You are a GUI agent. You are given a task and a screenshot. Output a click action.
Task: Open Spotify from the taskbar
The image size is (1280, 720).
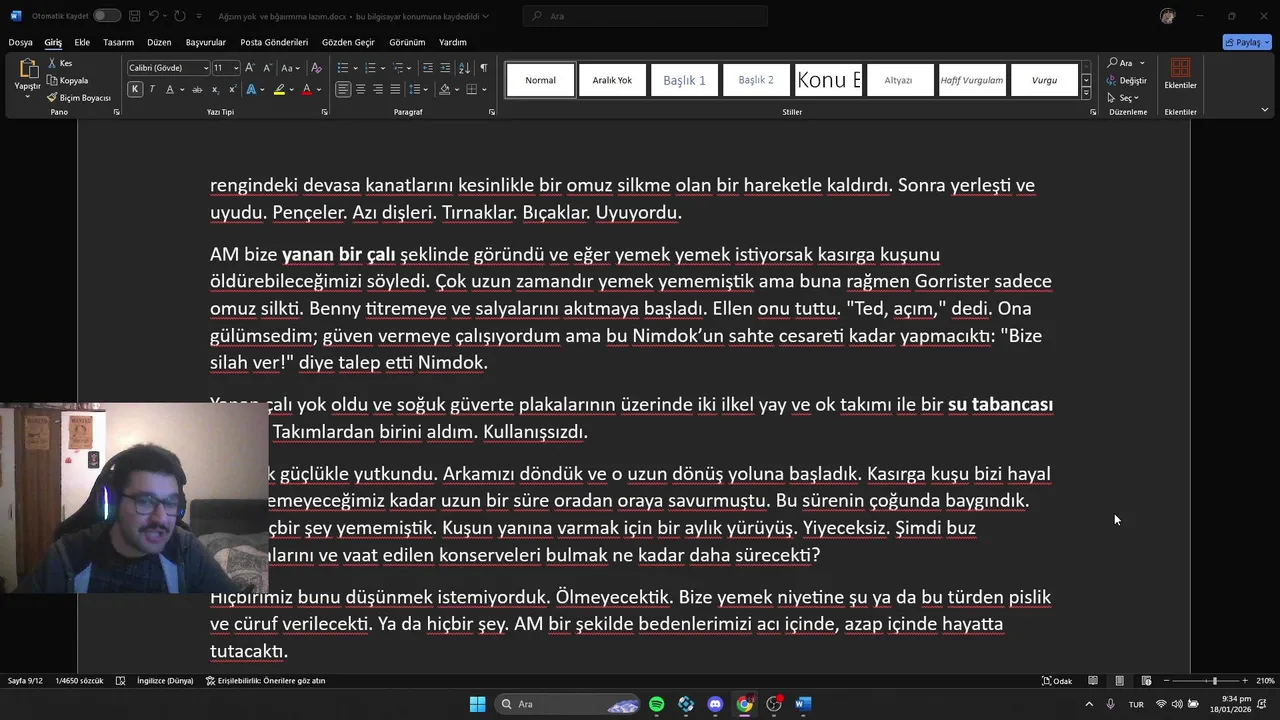coord(656,704)
